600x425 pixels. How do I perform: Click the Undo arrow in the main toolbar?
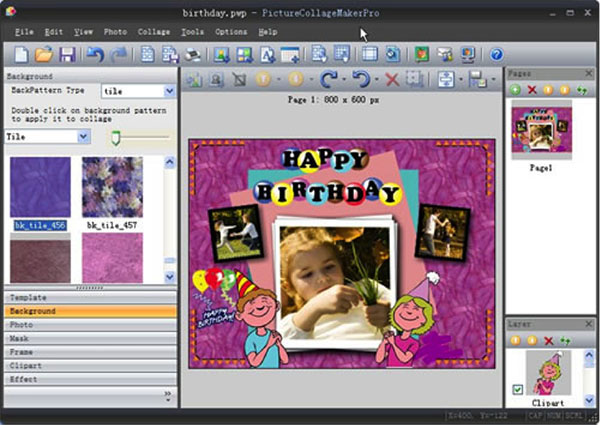coord(95,54)
